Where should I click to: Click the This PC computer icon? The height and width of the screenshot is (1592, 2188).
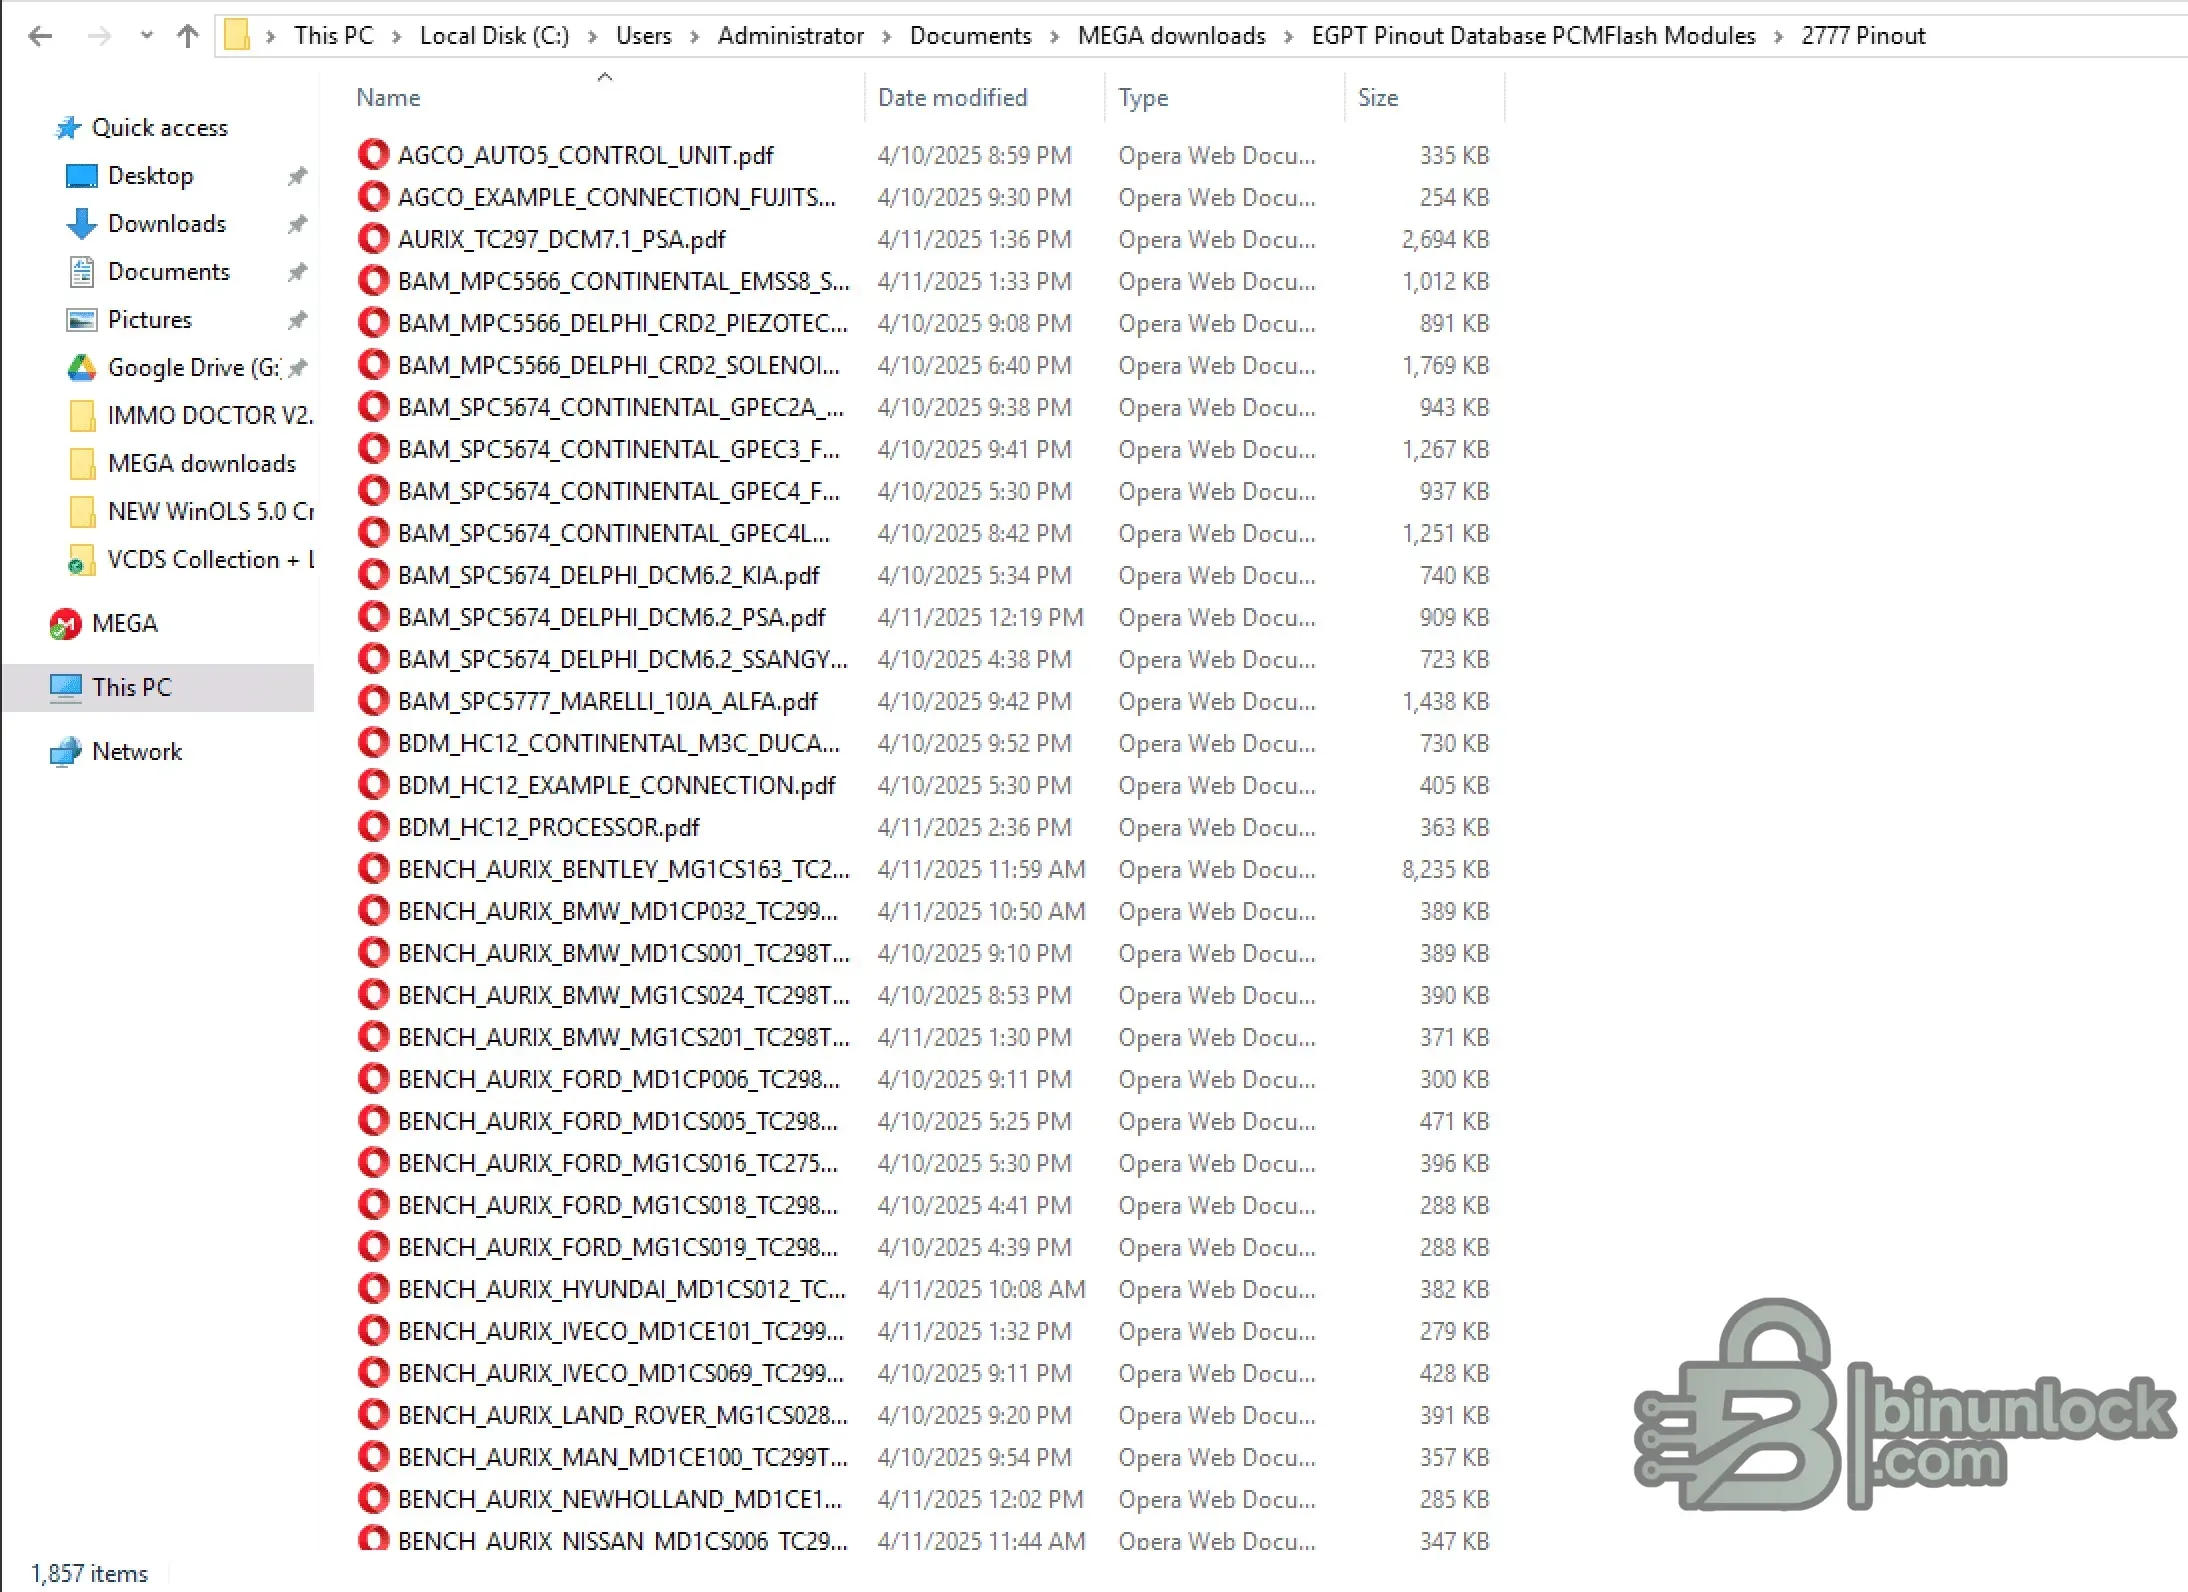pyautogui.click(x=65, y=688)
